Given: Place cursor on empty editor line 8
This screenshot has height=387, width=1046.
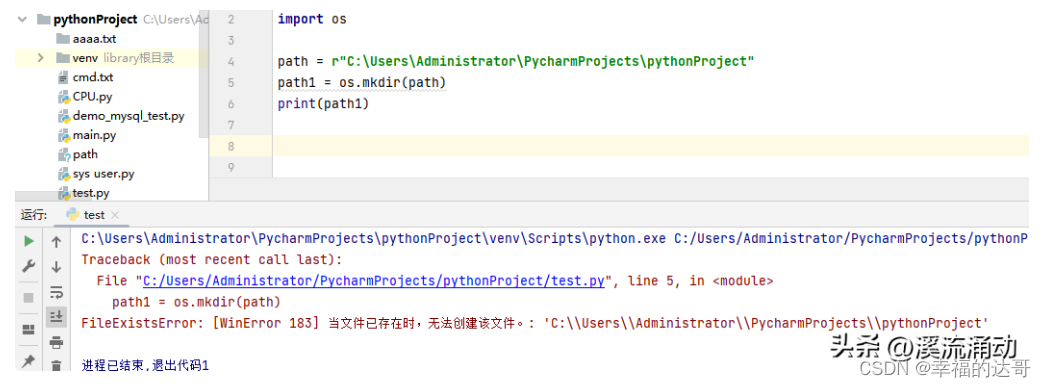Looking at the screenshot, I should pos(650,146).
